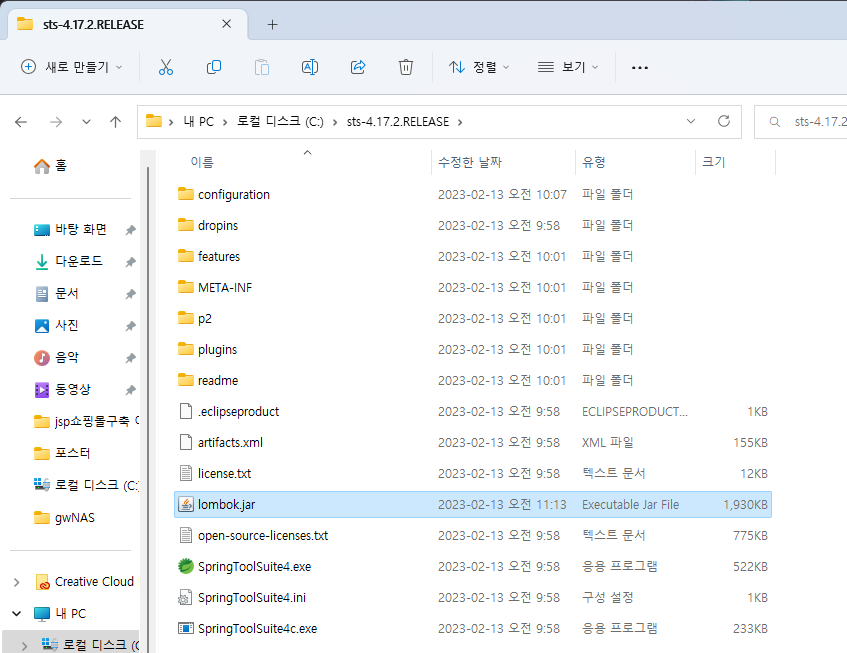Open gwNAS folder in sidebar
Viewport: 847px width, 653px height.
click(64, 518)
